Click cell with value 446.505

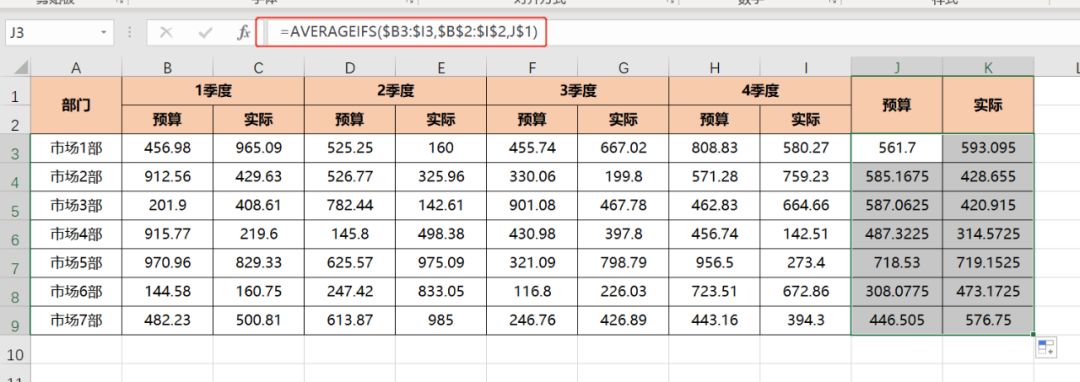[x=897, y=321]
